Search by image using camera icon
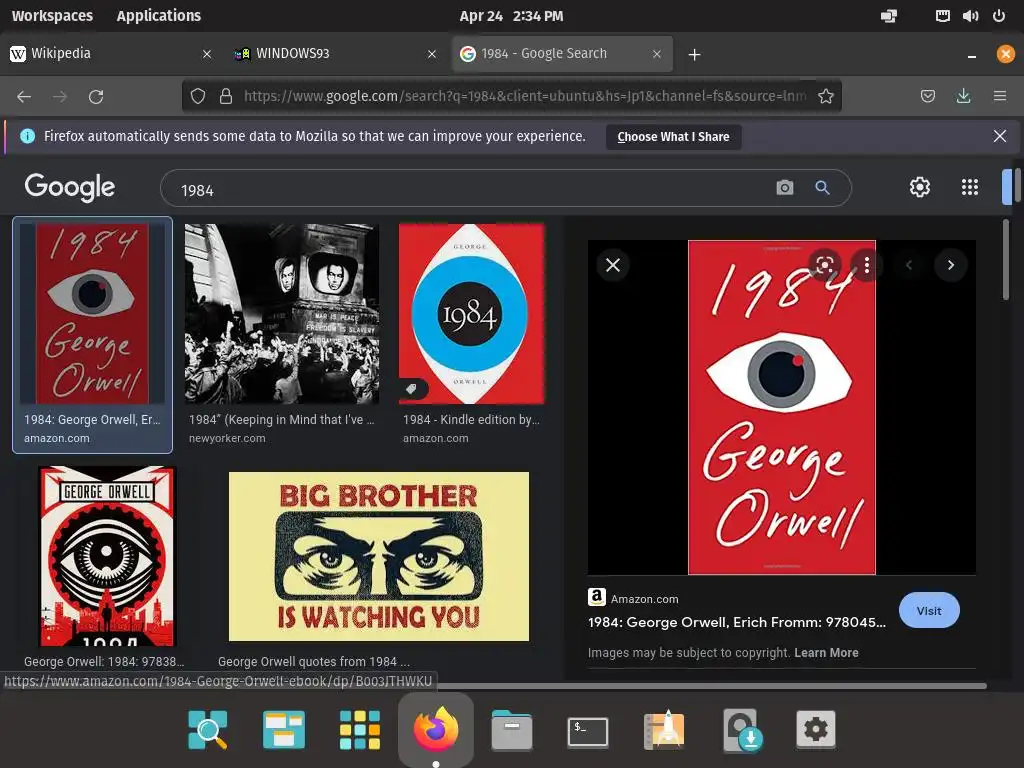Viewport: 1024px width, 768px height. [784, 188]
